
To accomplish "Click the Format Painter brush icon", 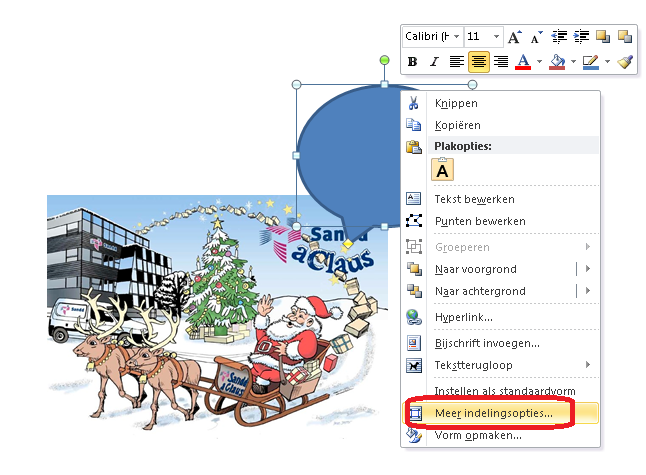I will click(625, 62).
